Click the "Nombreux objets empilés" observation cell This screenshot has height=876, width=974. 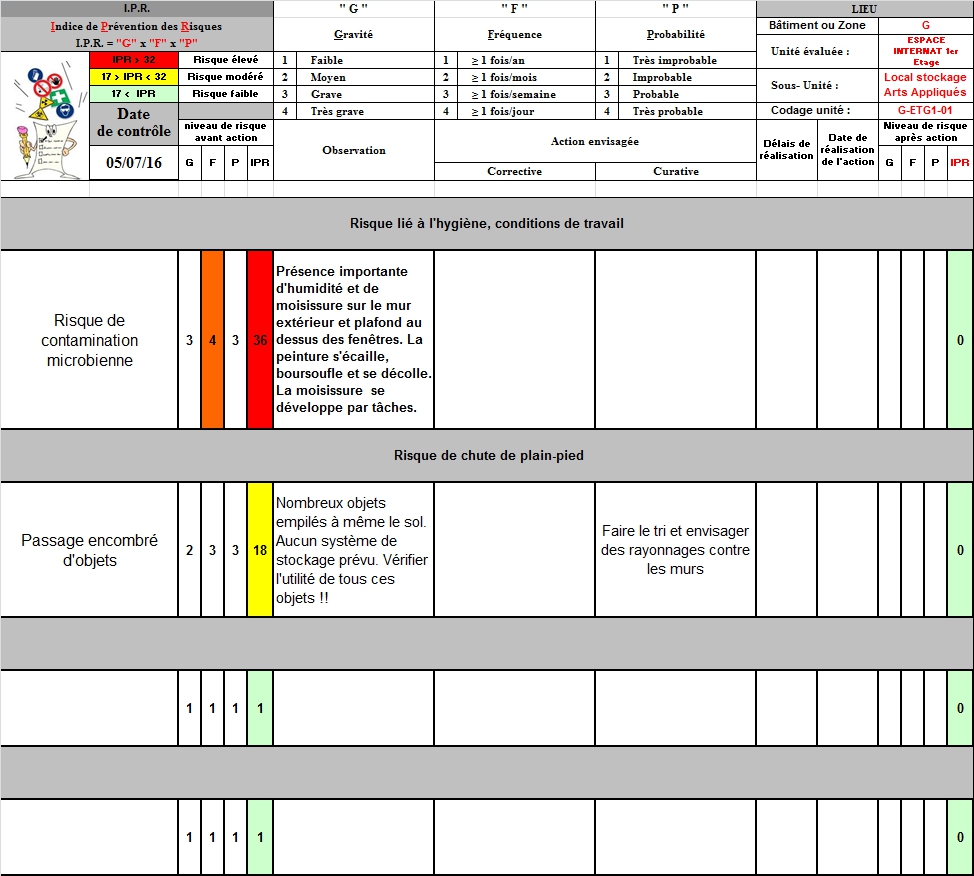pyautogui.click(x=353, y=550)
